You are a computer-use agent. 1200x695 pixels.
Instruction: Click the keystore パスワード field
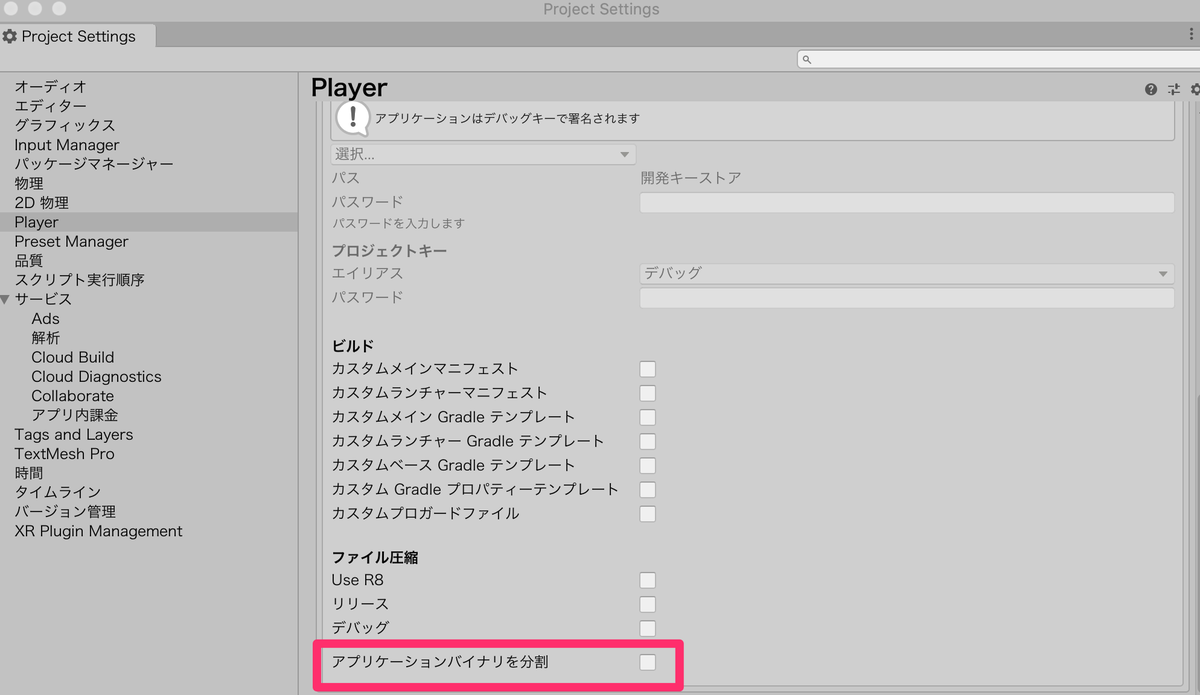tap(907, 202)
